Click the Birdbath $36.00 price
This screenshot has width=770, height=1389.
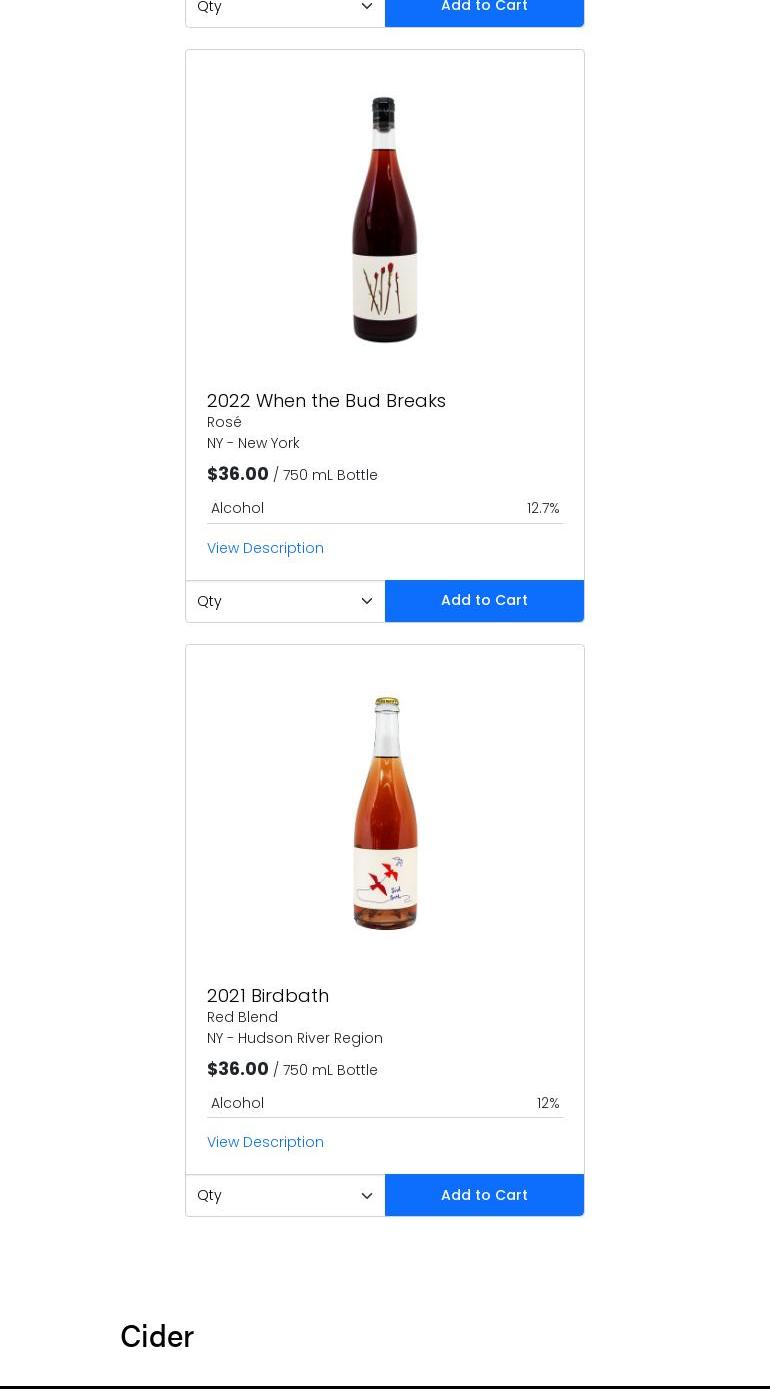tap(238, 1069)
